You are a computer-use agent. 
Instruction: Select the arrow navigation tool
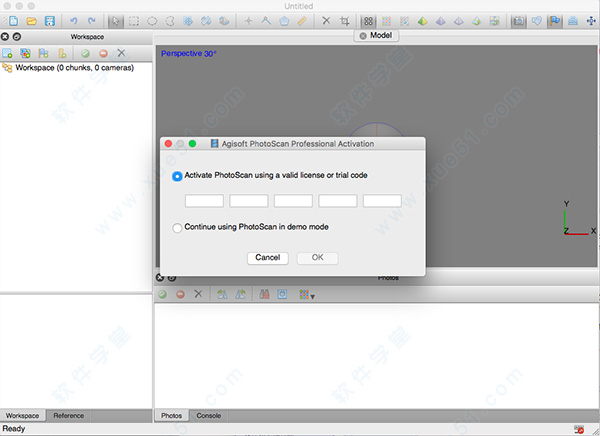[x=115, y=21]
